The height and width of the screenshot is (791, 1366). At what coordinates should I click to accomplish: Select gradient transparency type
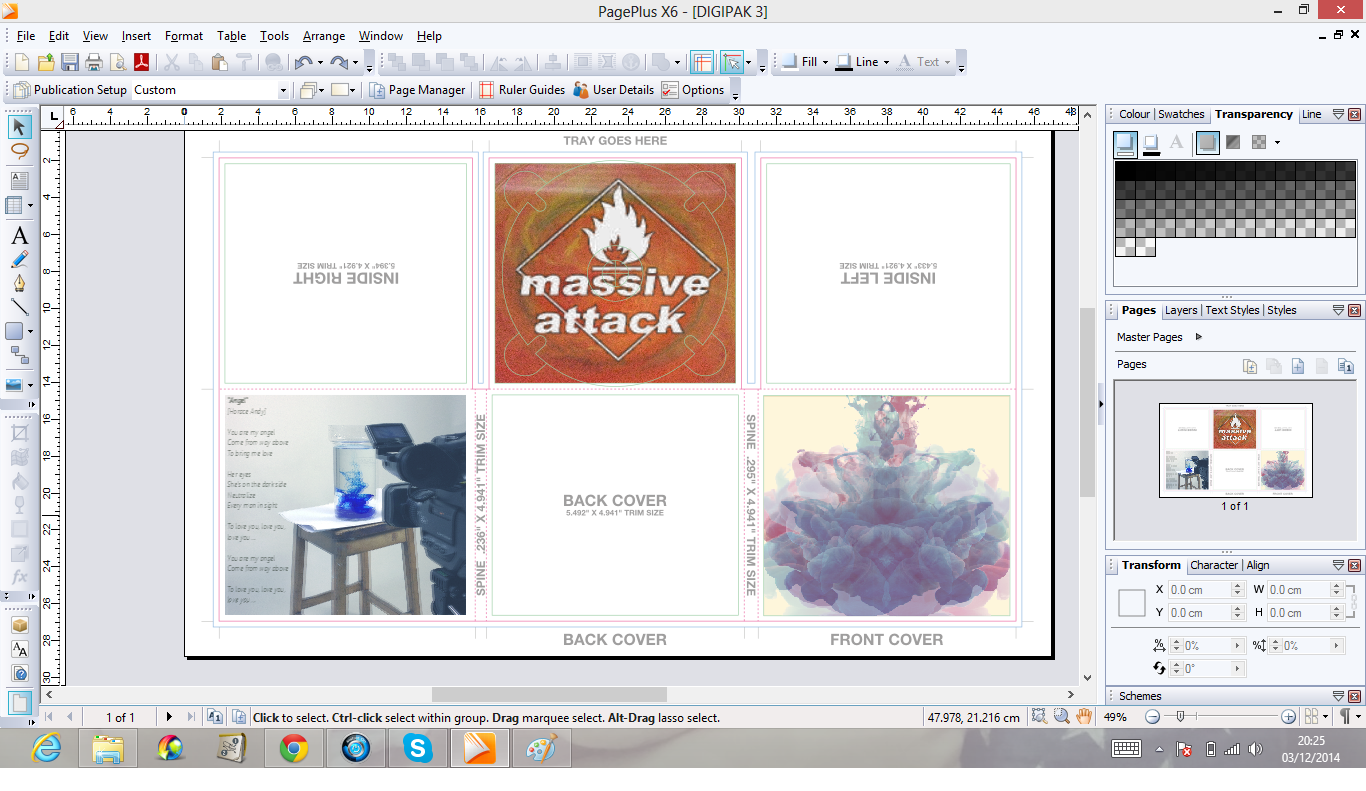coord(1233,143)
